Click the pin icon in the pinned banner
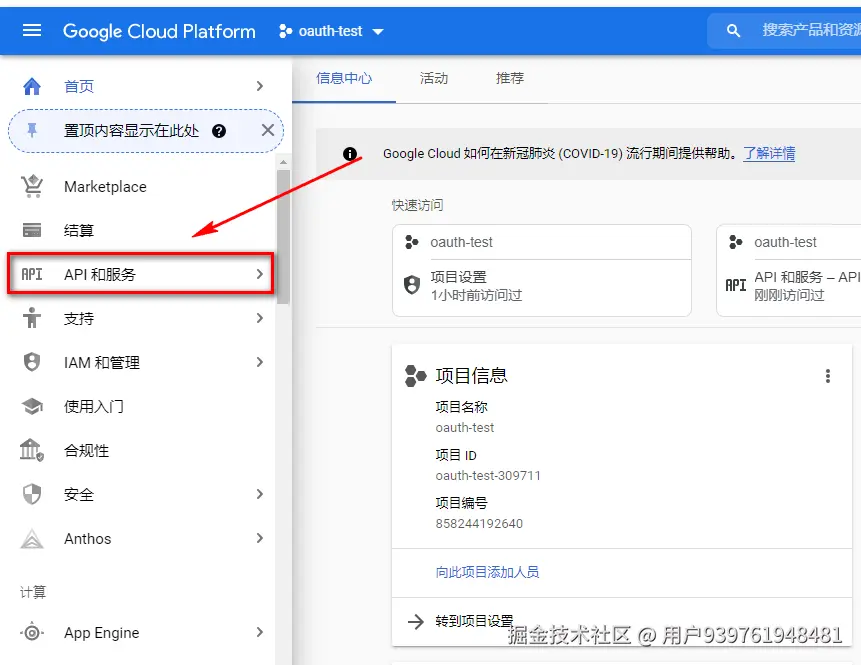 click(32, 130)
